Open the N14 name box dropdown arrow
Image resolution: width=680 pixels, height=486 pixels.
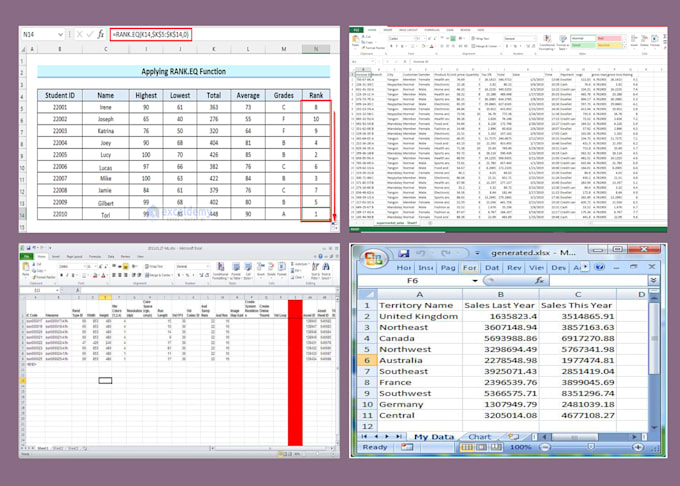coord(60,34)
